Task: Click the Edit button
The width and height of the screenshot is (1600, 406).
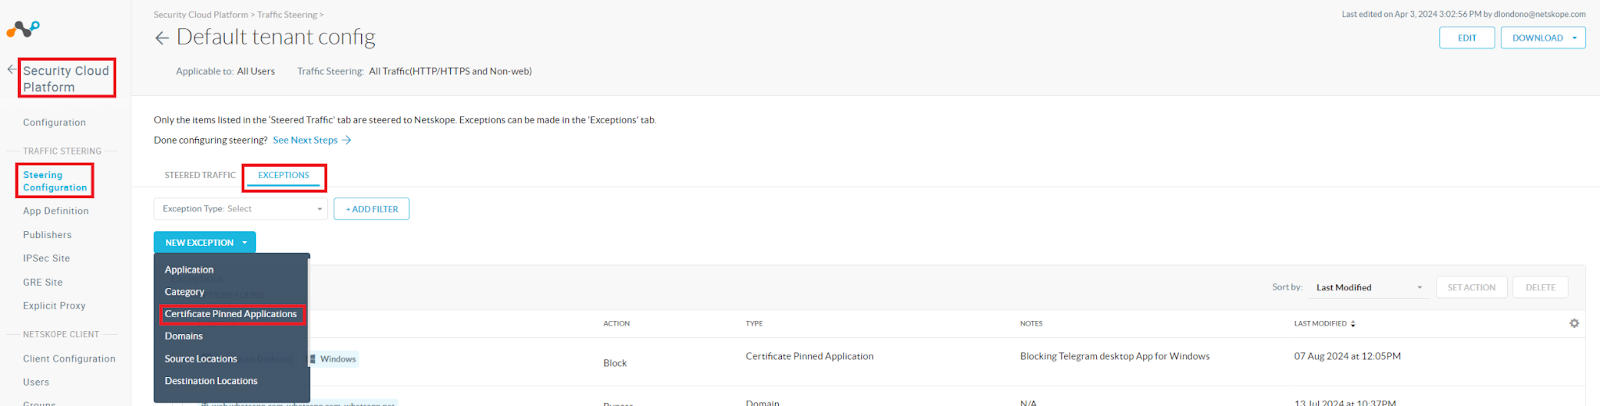Action: pyautogui.click(x=1467, y=38)
